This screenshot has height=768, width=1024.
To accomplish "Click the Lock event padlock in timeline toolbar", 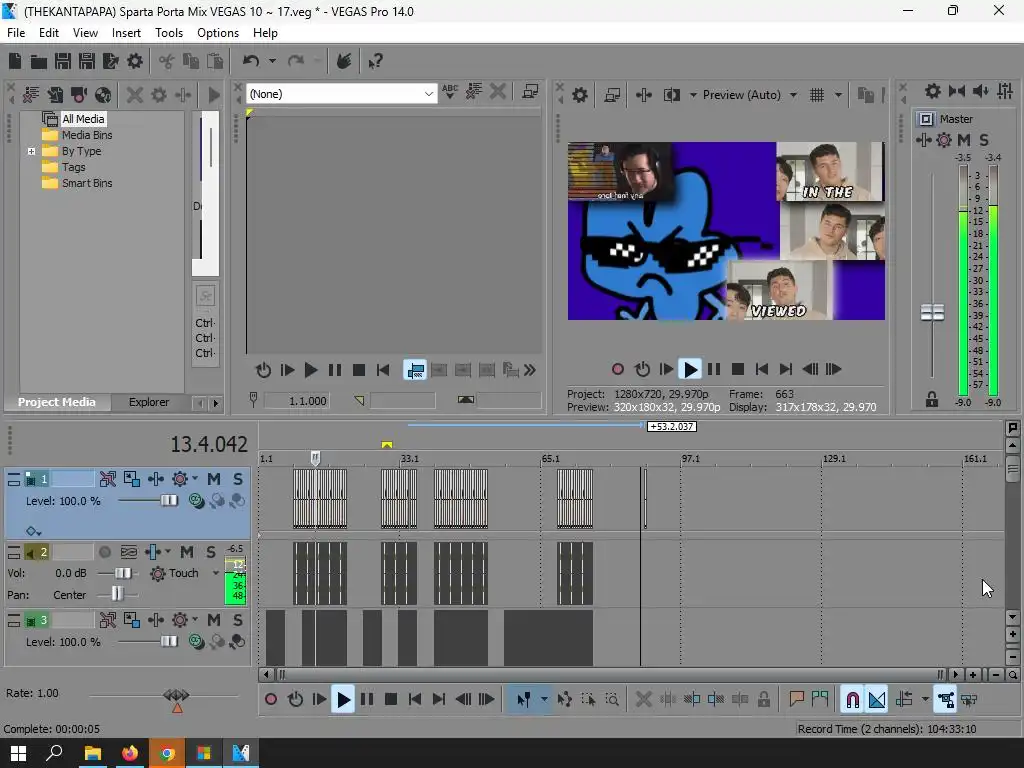I will point(763,699).
